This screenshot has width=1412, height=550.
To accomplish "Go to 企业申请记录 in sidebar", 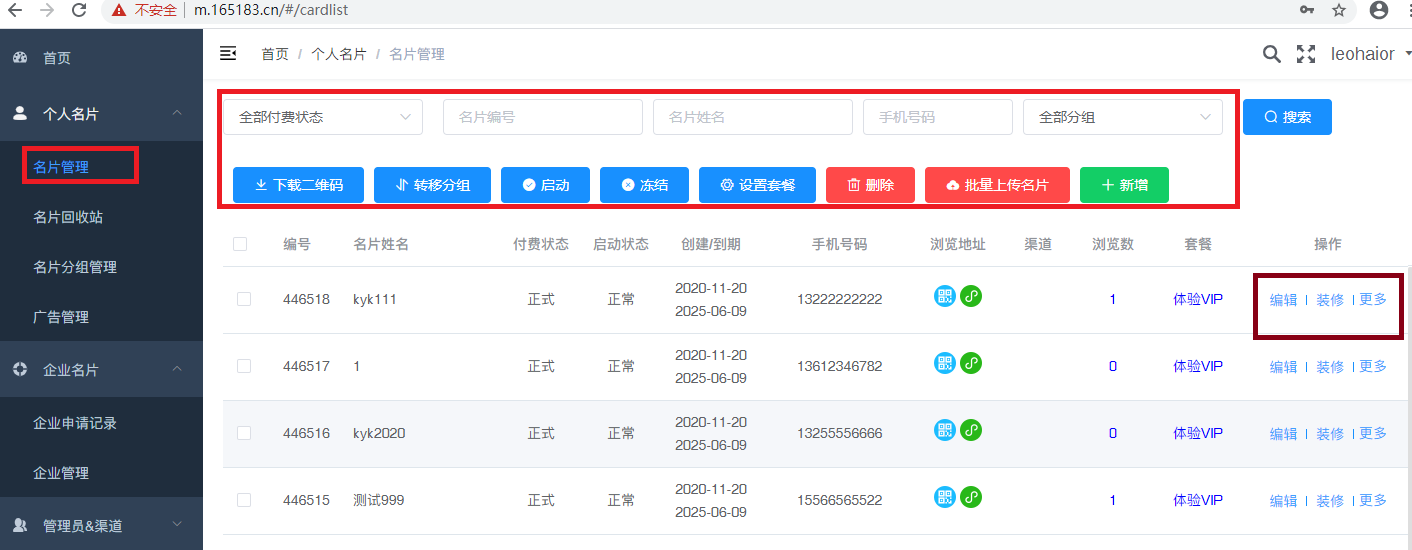I will point(75,423).
